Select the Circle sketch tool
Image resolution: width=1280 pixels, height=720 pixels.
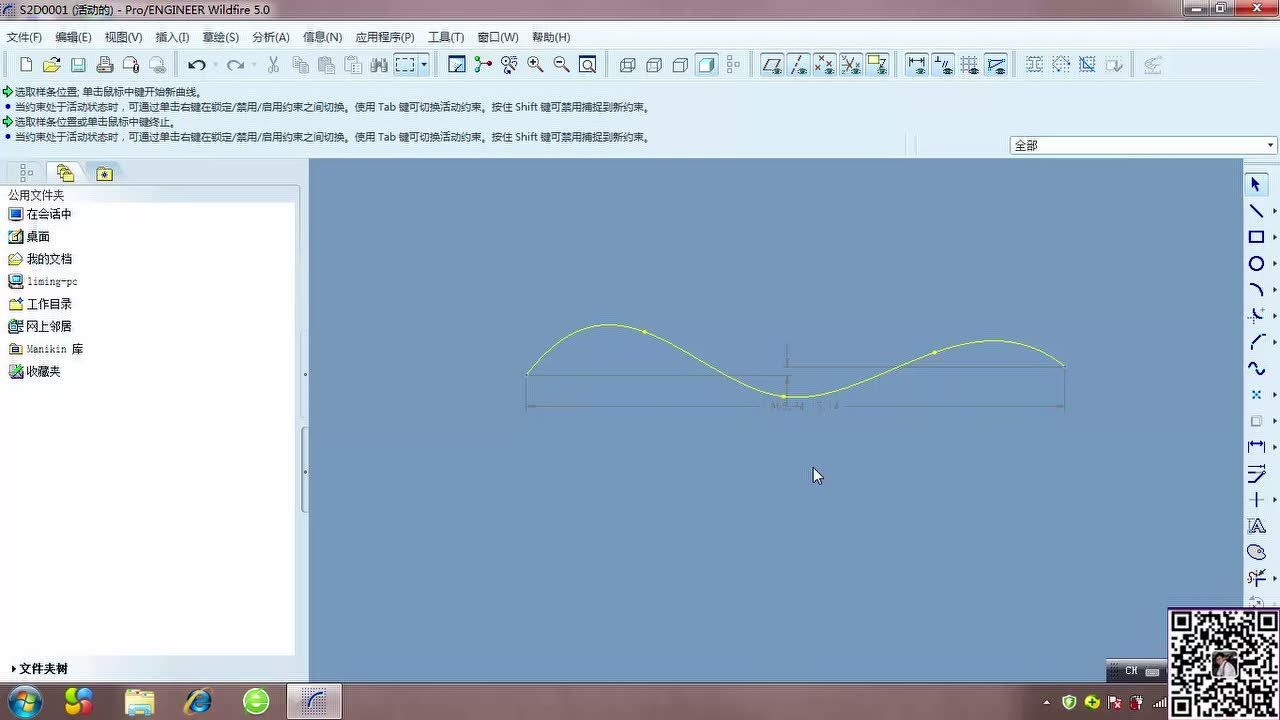1256,264
